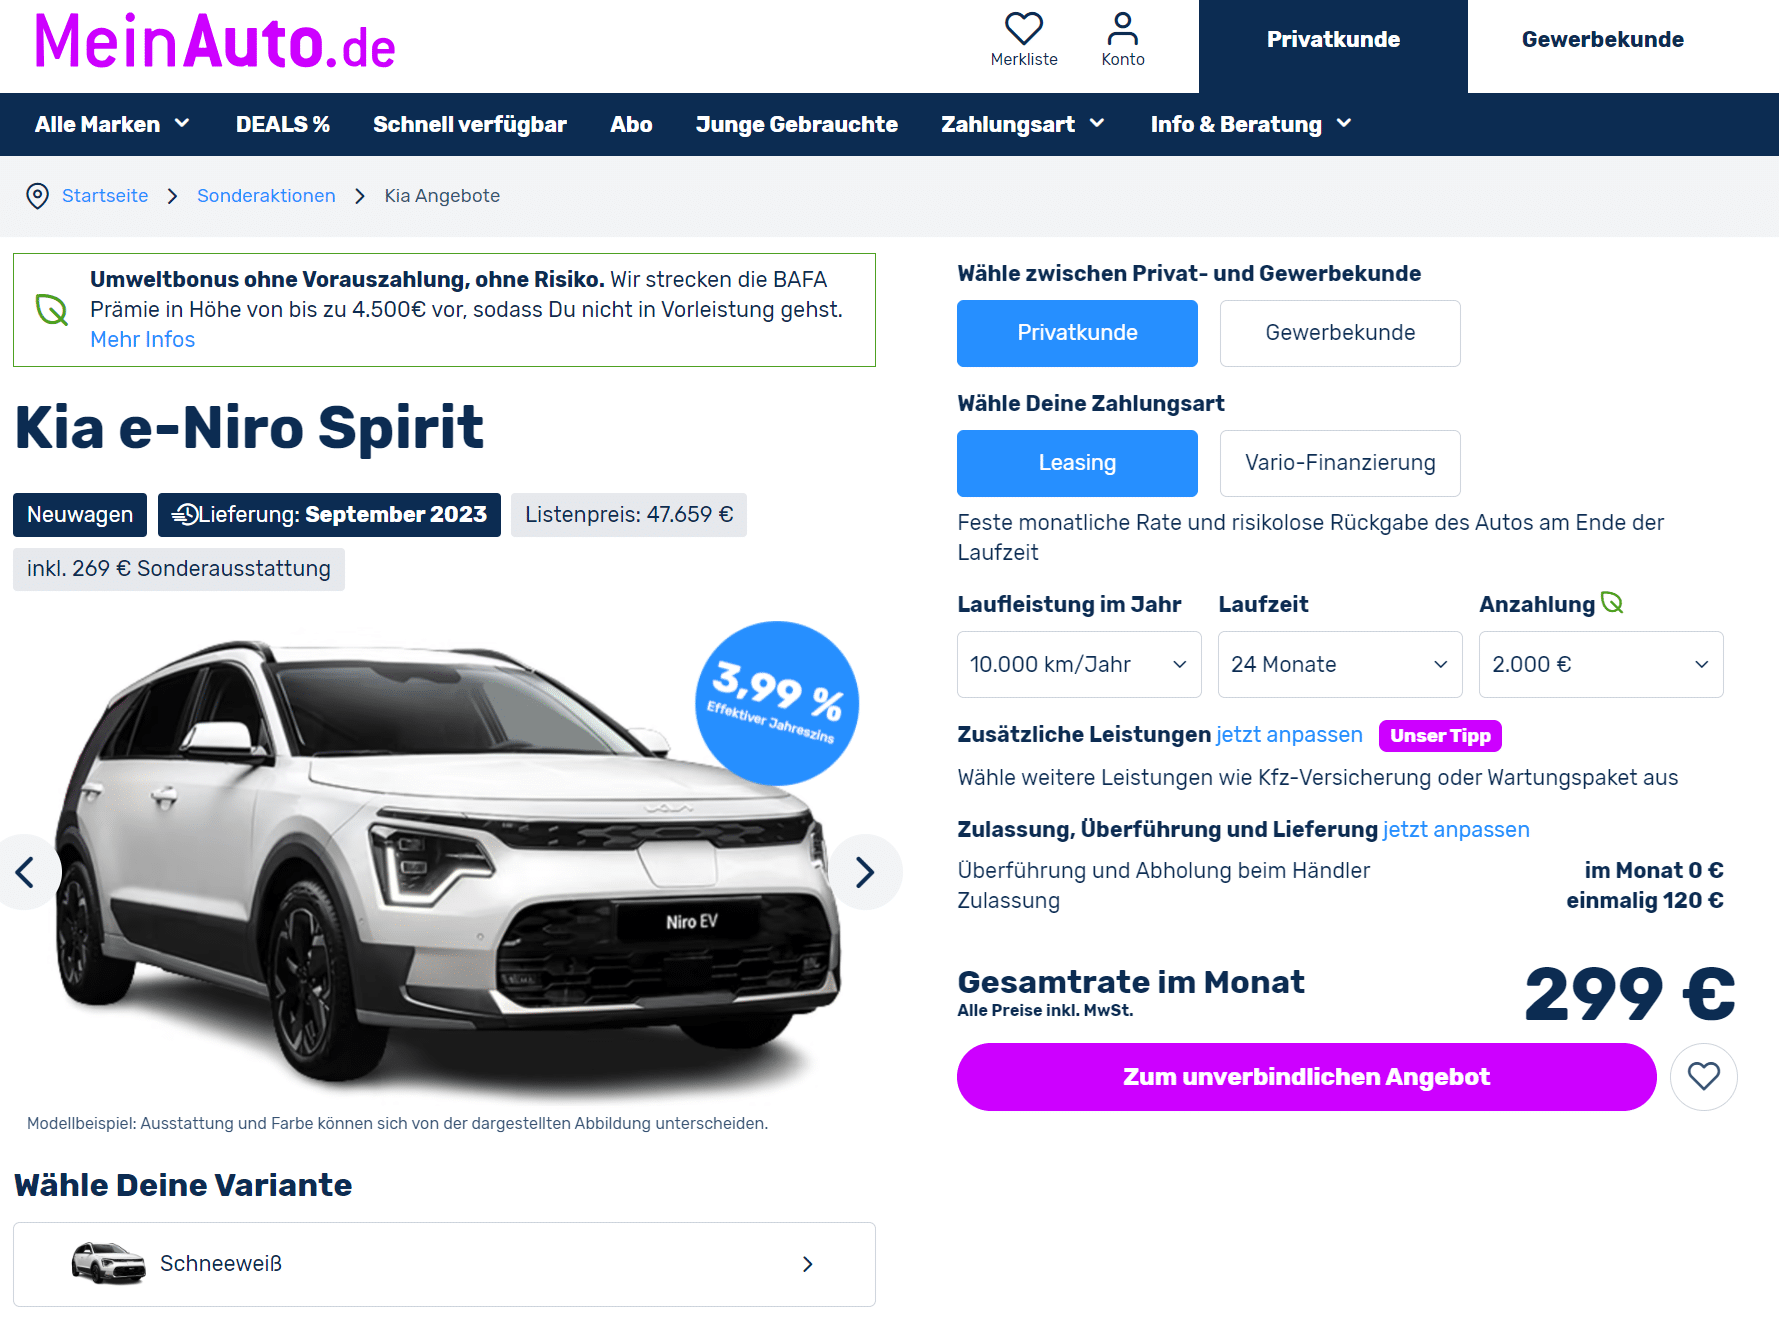
Task: Click Zum unverbindlichen Angebot button
Action: [x=1306, y=1077]
